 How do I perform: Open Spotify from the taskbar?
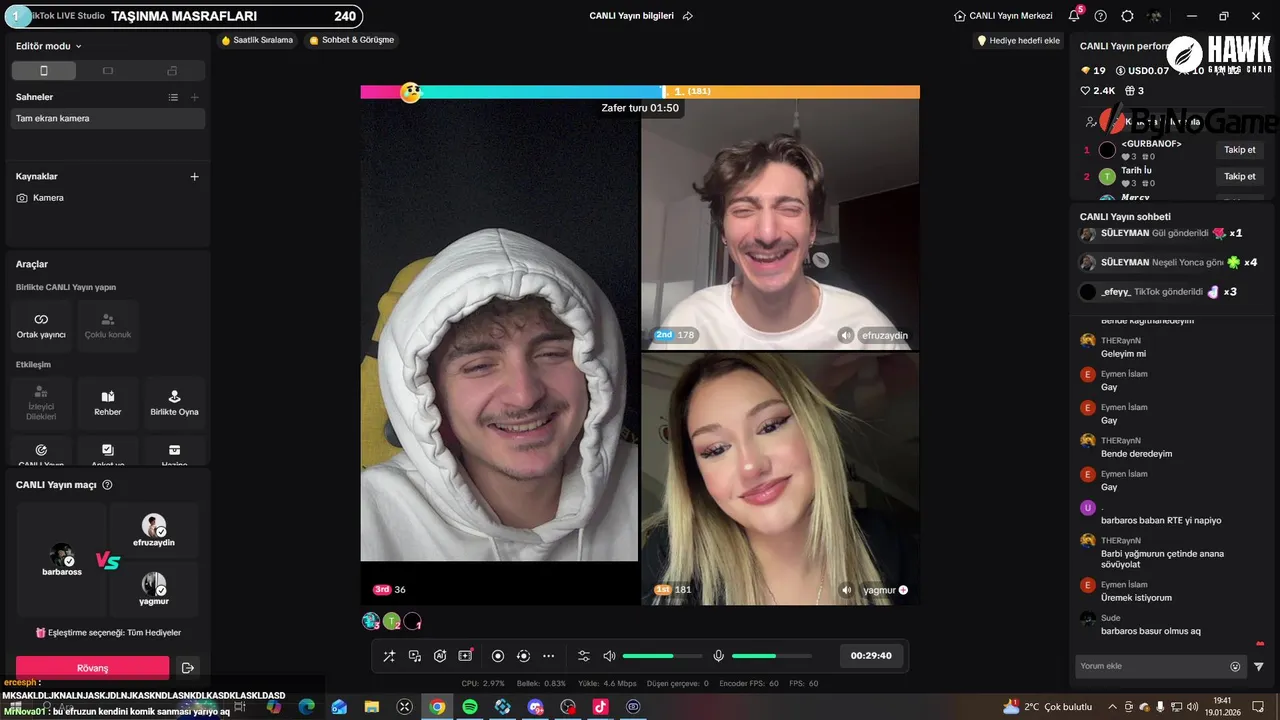pyautogui.click(x=470, y=706)
